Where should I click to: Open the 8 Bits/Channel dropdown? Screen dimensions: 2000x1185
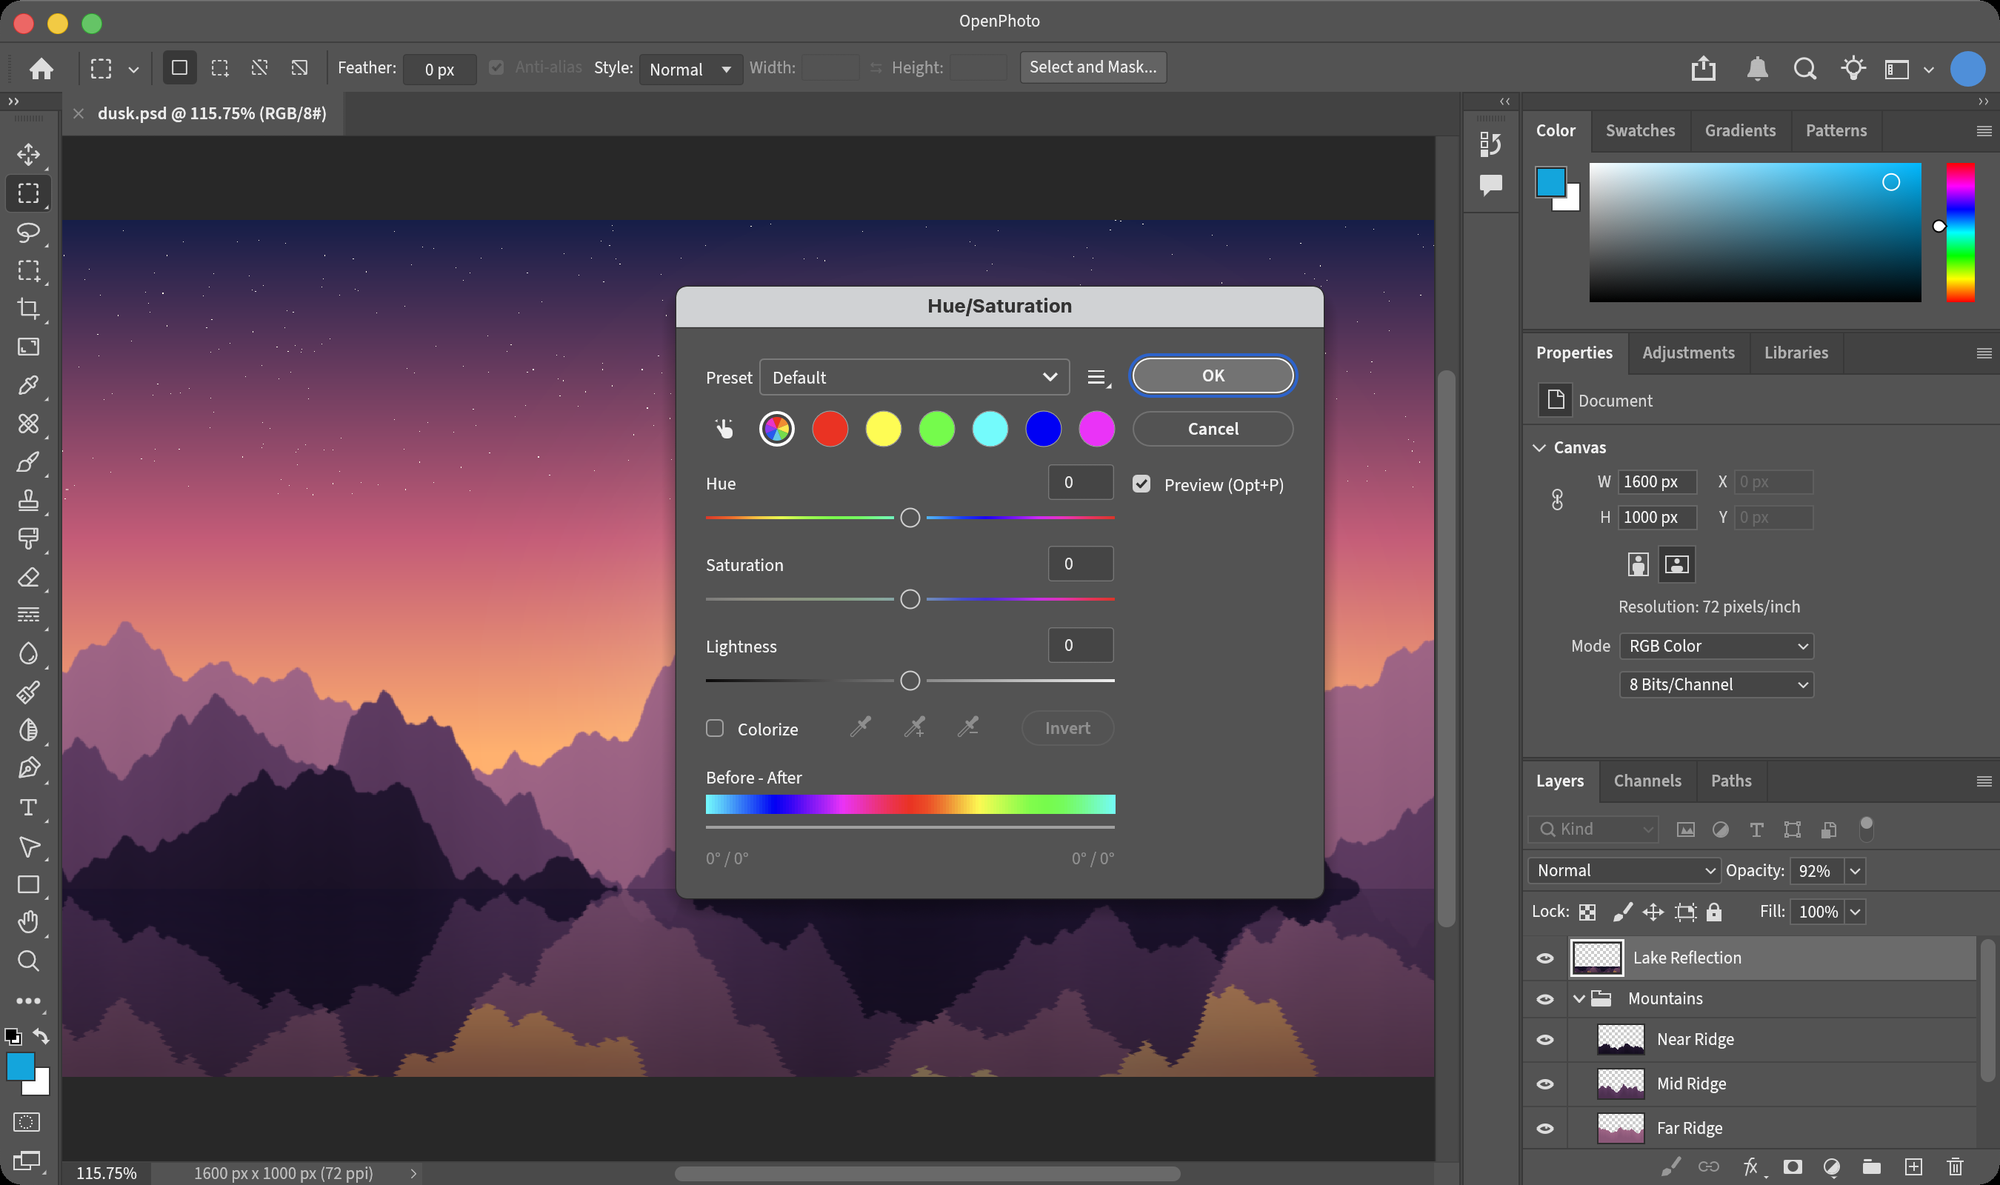pos(1716,684)
